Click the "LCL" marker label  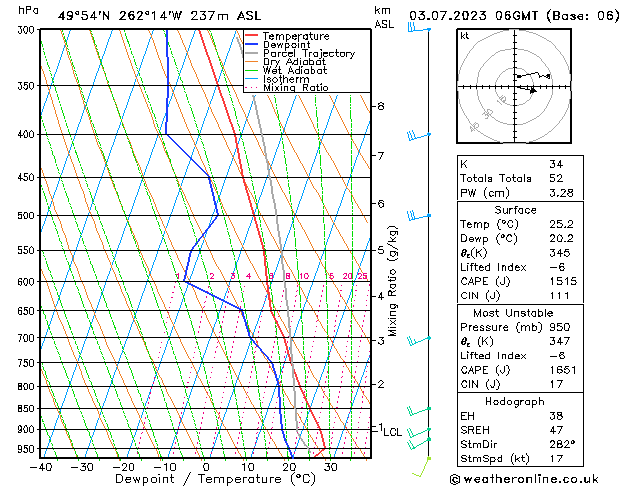tap(392, 432)
